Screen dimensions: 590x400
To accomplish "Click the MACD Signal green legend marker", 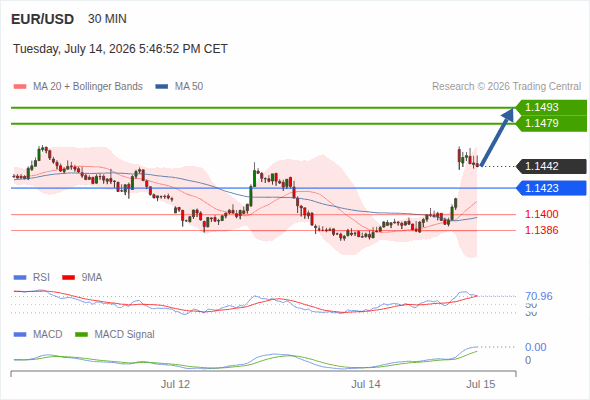I will (x=81, y=335).
